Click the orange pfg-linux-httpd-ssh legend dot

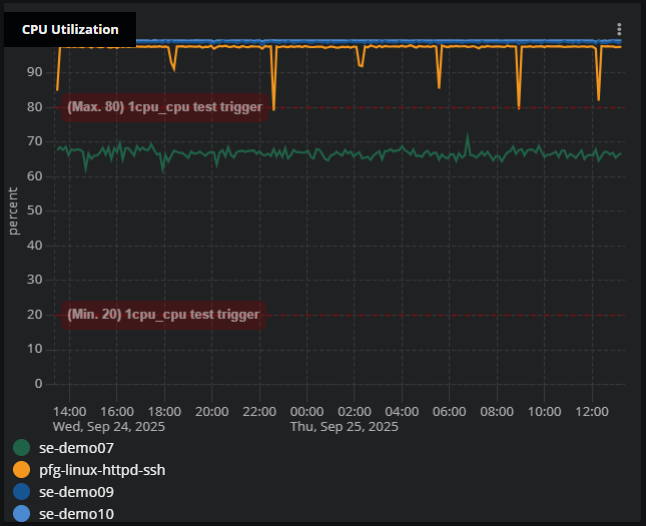(x=21, y=469)
